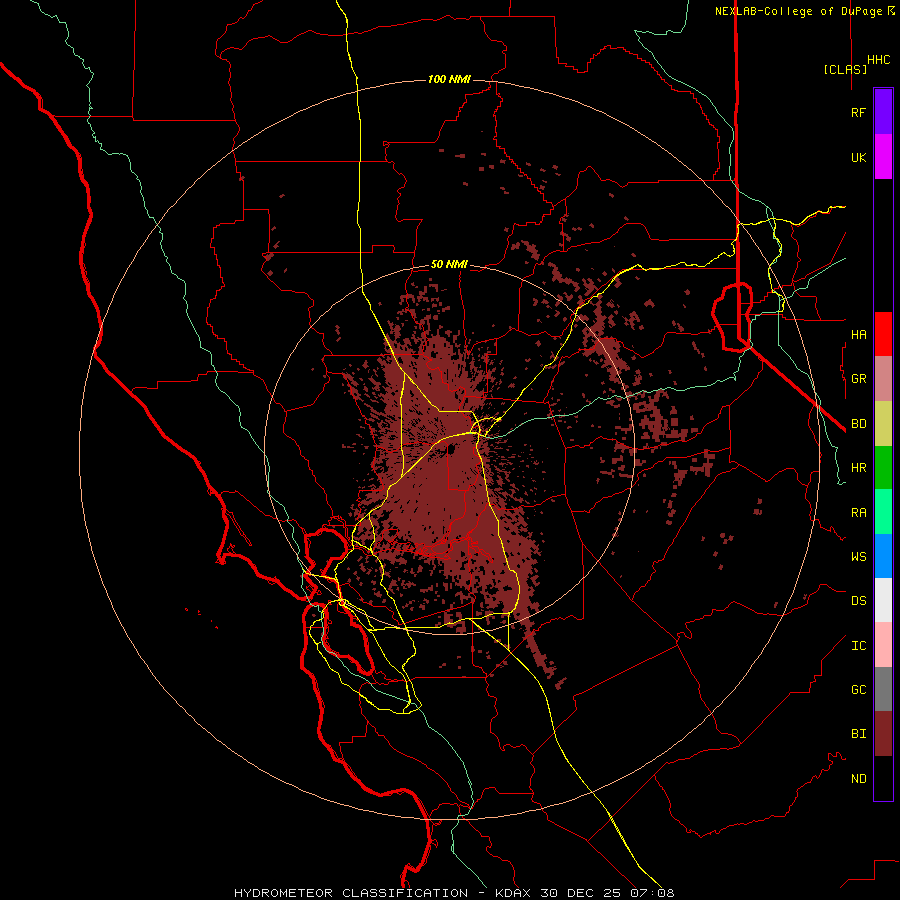Click the HHC product label
The image size is (900, 900).
[878, 60]
